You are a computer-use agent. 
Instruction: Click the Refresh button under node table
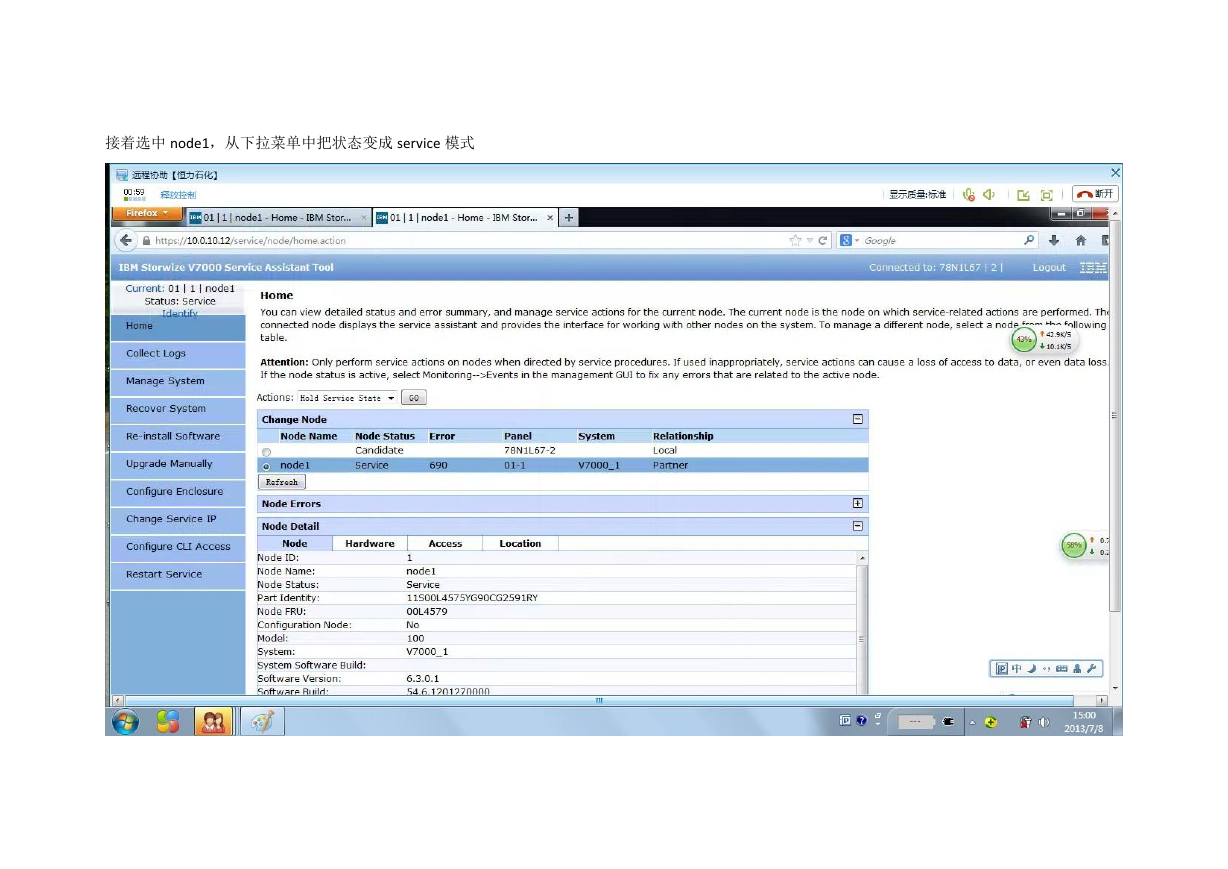click(x=282, y=482)
